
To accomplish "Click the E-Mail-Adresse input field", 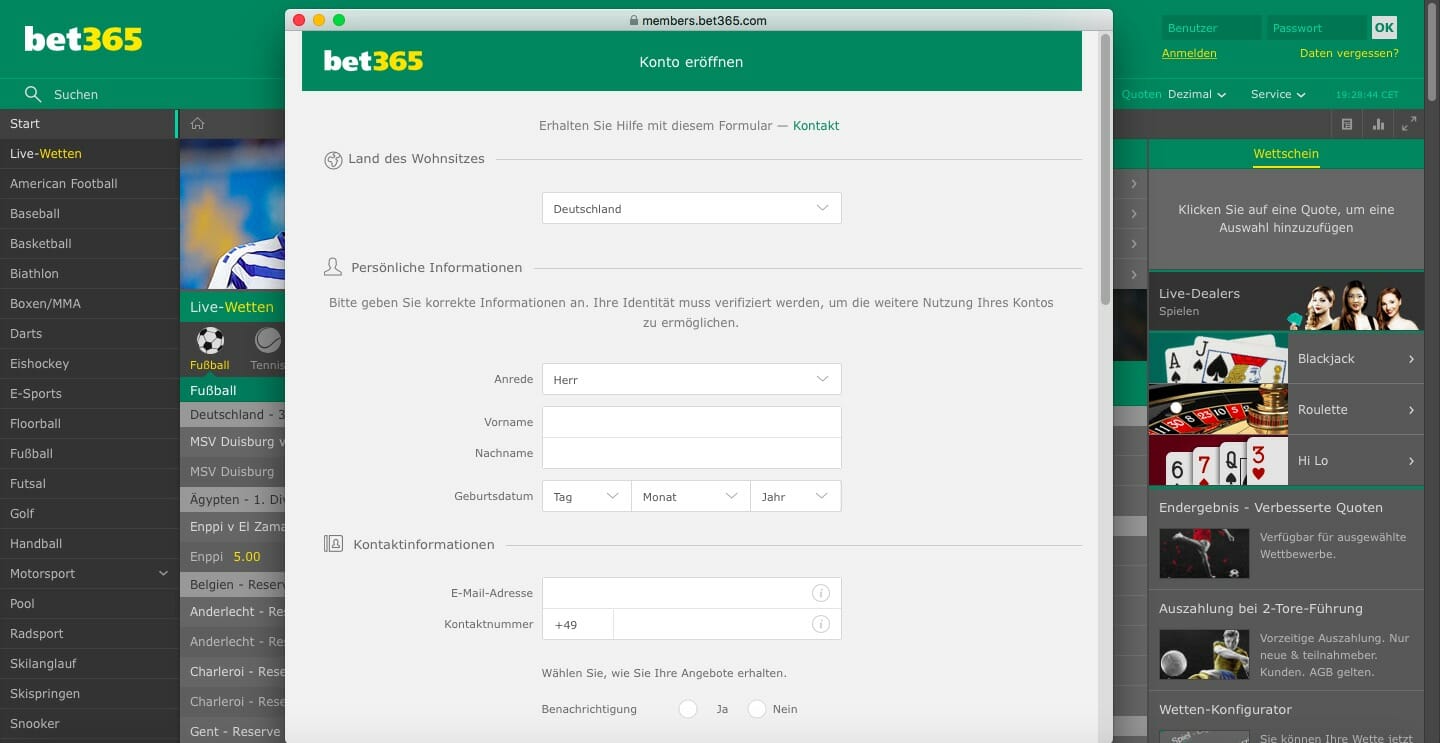I will pos(691,593).
